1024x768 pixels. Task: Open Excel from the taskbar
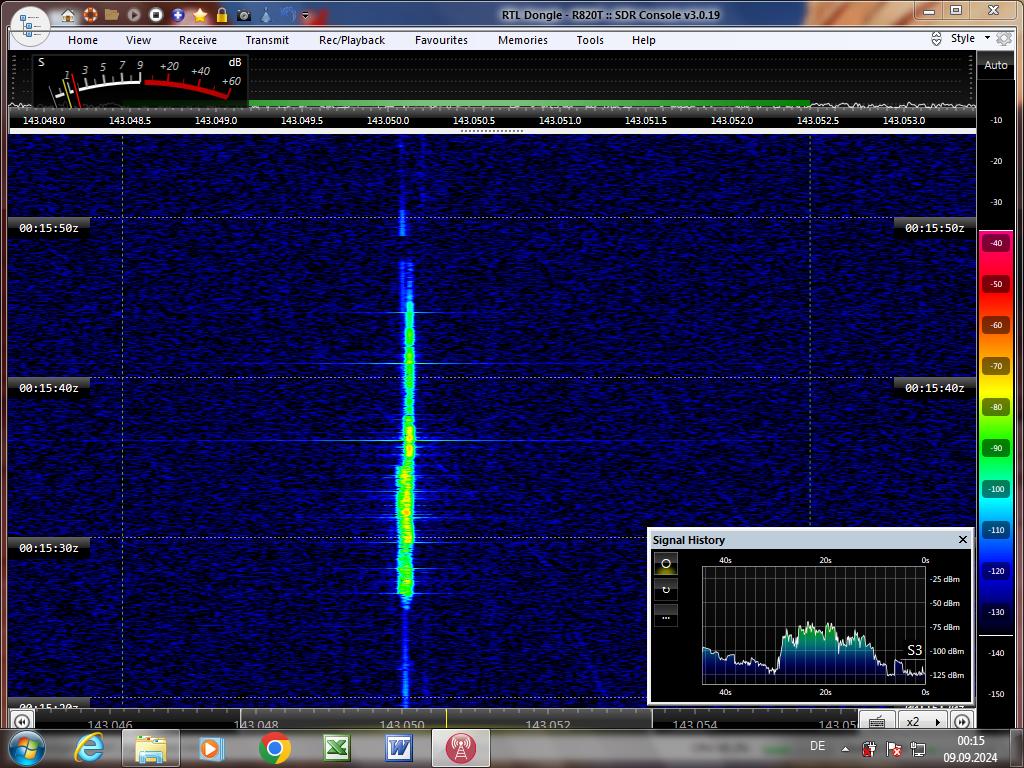(337, 748)
